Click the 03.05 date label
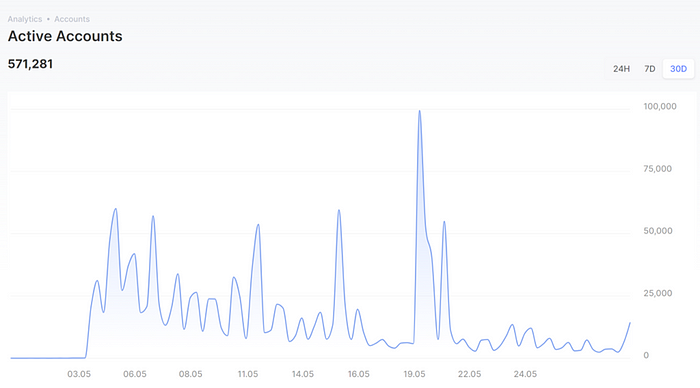Image resolution: width=700 pixels, height=388 pixels. pos(79,374)
